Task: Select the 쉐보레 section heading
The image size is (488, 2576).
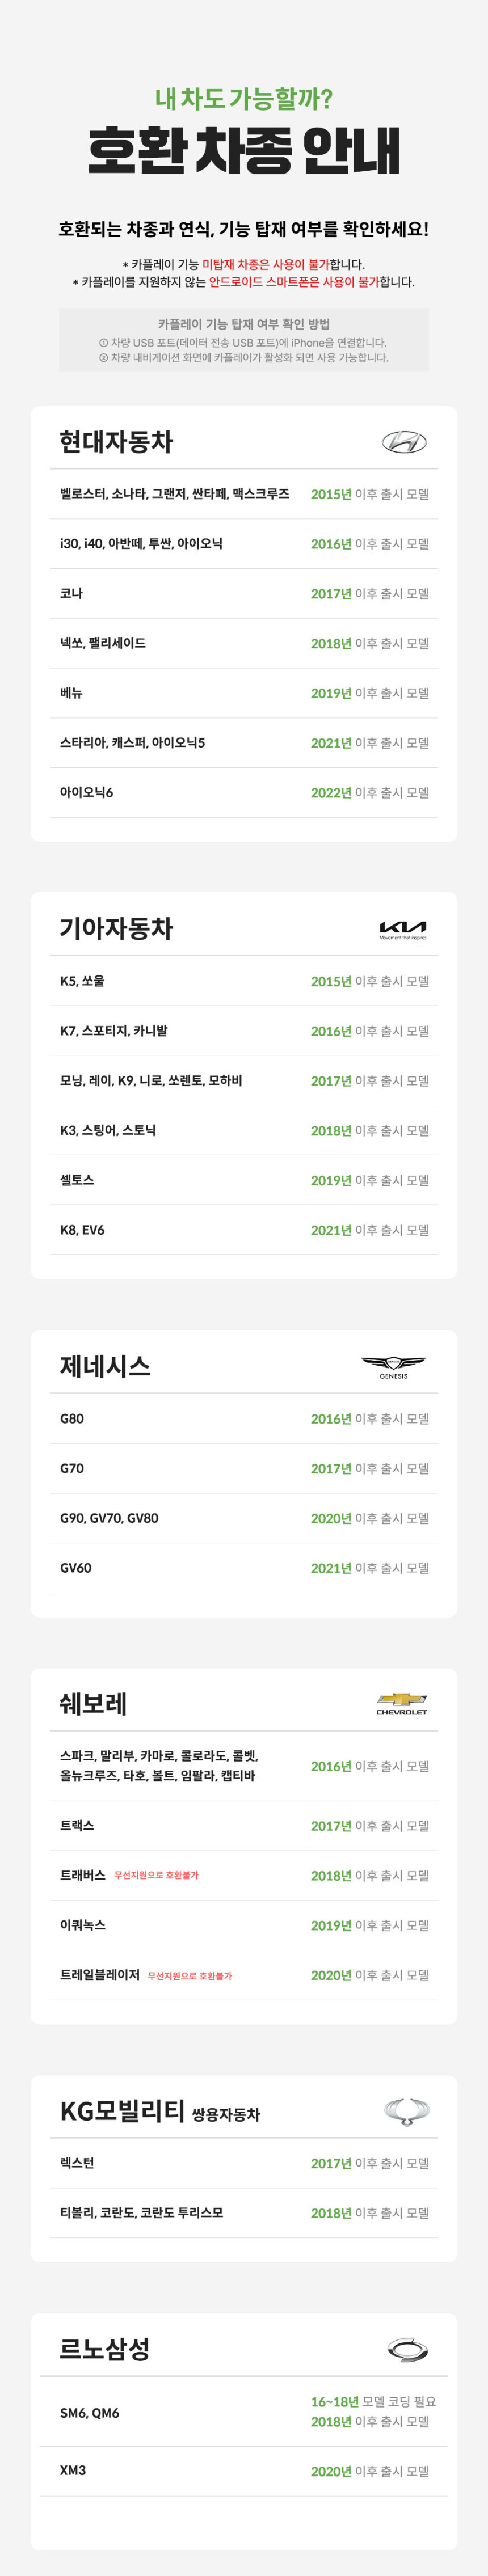Action: (x=93, y=1704)
